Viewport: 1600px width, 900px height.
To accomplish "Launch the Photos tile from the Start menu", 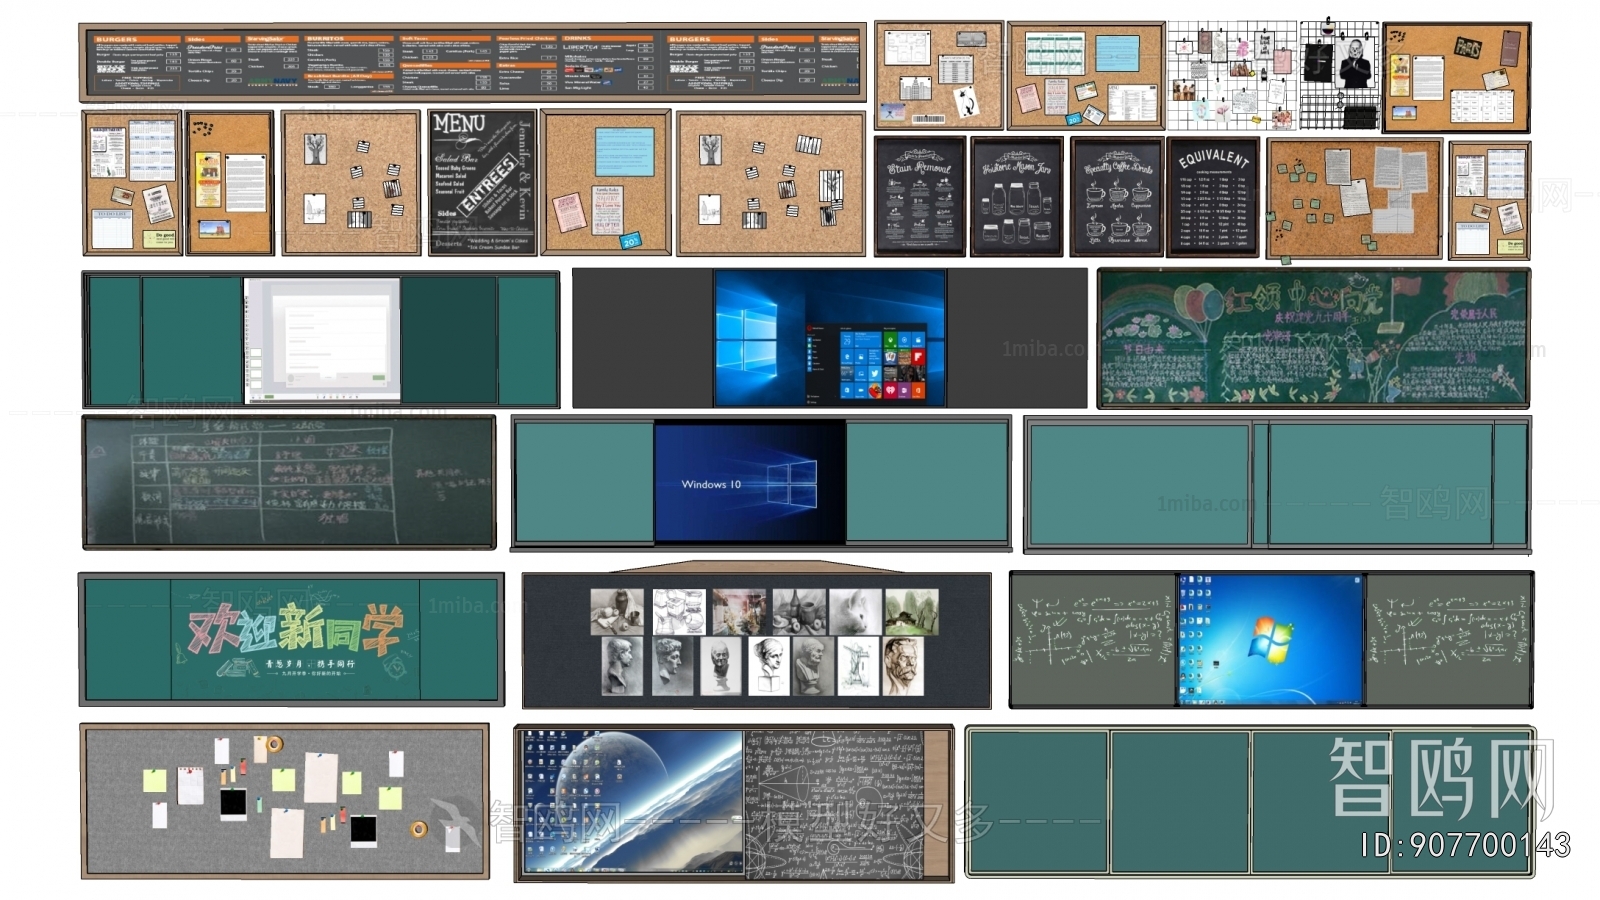I will [861, 357].
